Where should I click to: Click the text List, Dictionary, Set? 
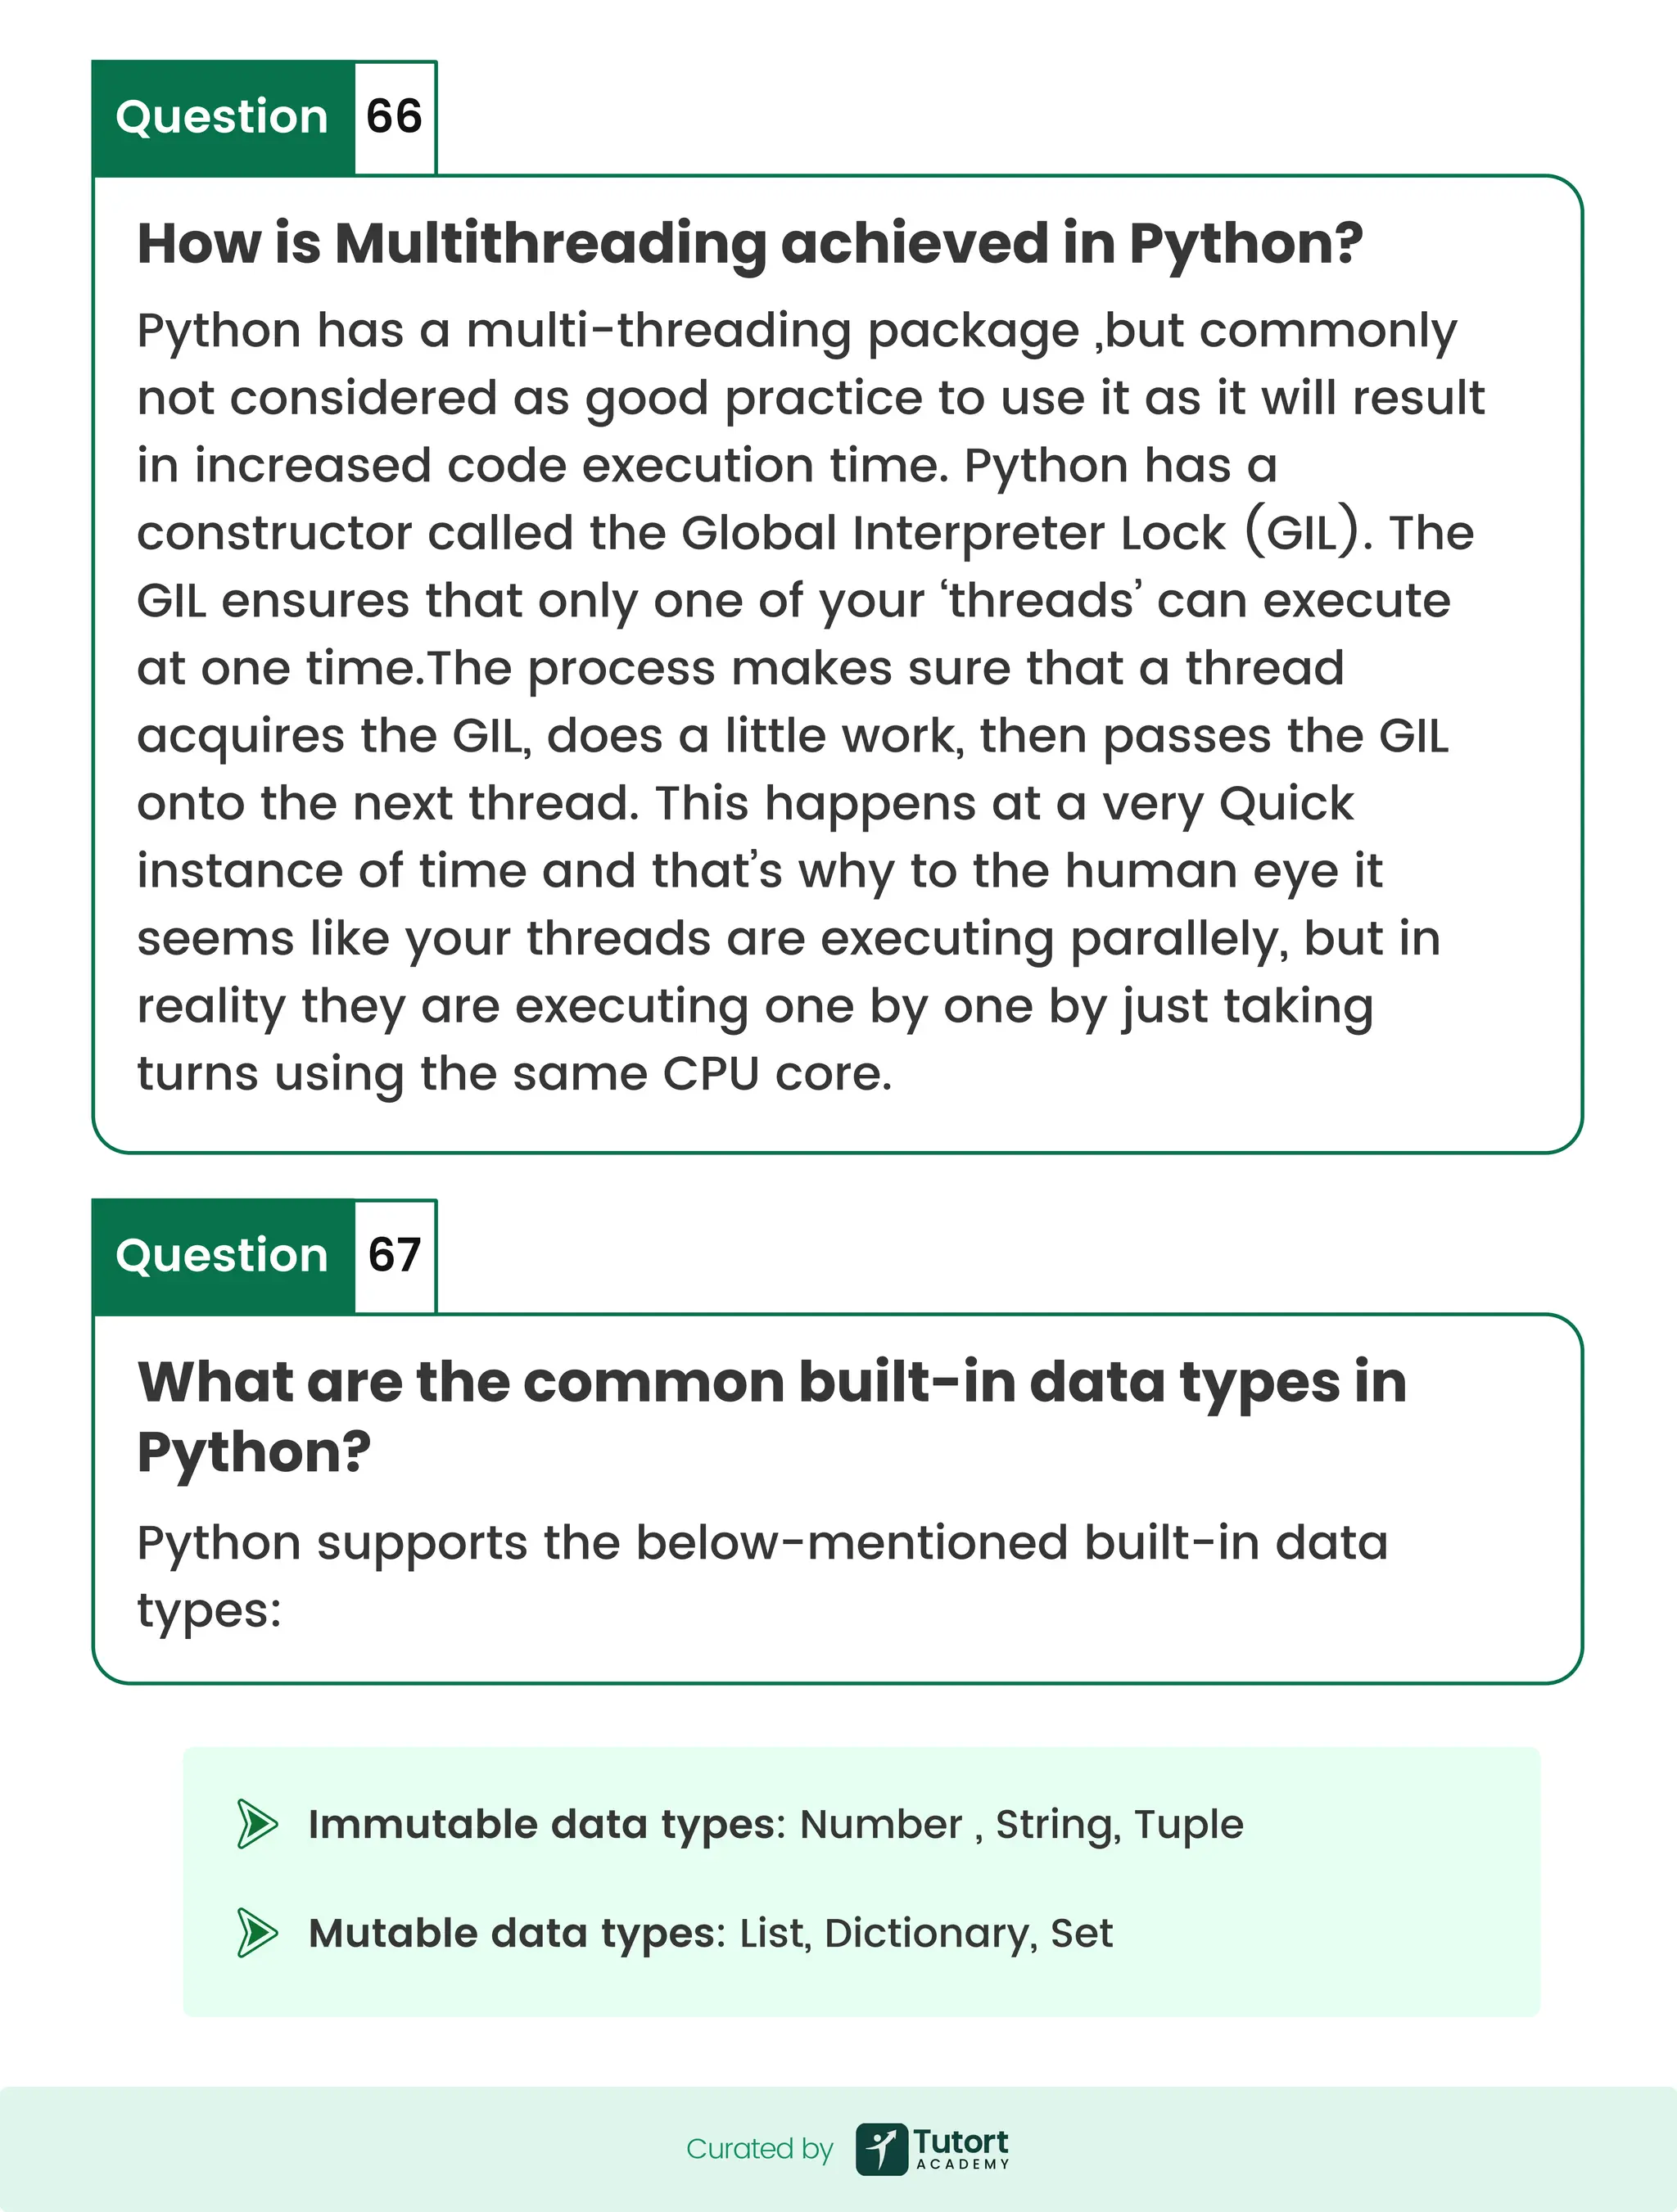(x=926, y=1934)
